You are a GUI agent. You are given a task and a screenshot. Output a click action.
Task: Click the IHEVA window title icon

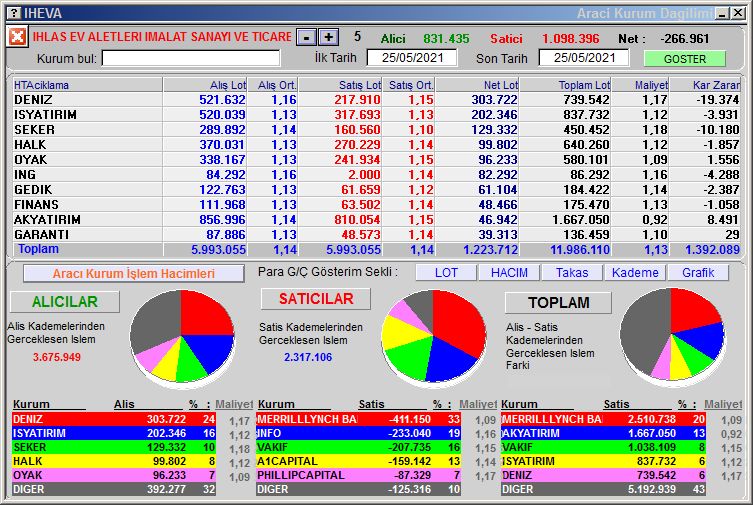10,13
